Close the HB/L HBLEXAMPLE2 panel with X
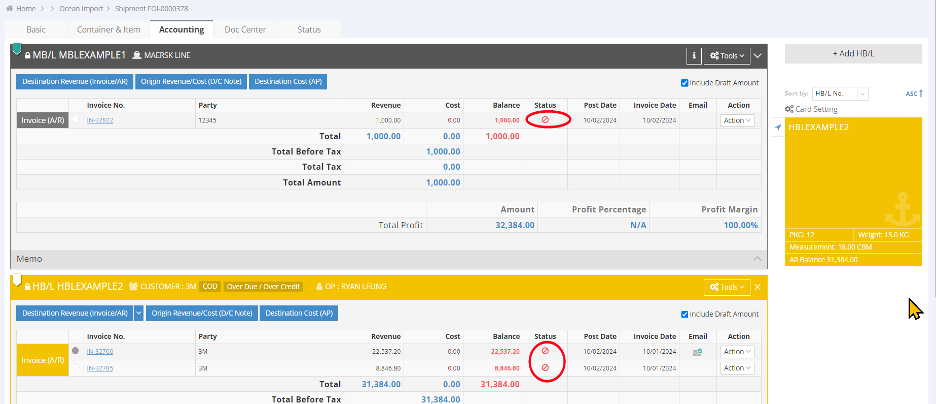Screen dimensions: 936x404 click(x=757, y=287)
